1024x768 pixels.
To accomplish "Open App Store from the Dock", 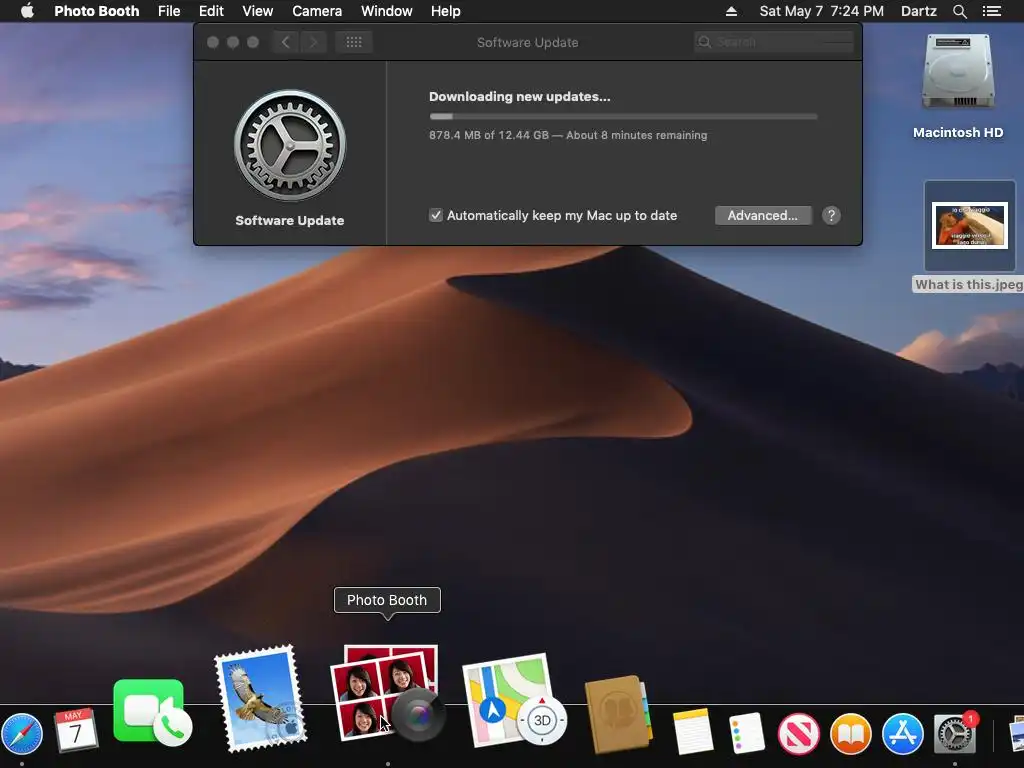I will point(903,733).
